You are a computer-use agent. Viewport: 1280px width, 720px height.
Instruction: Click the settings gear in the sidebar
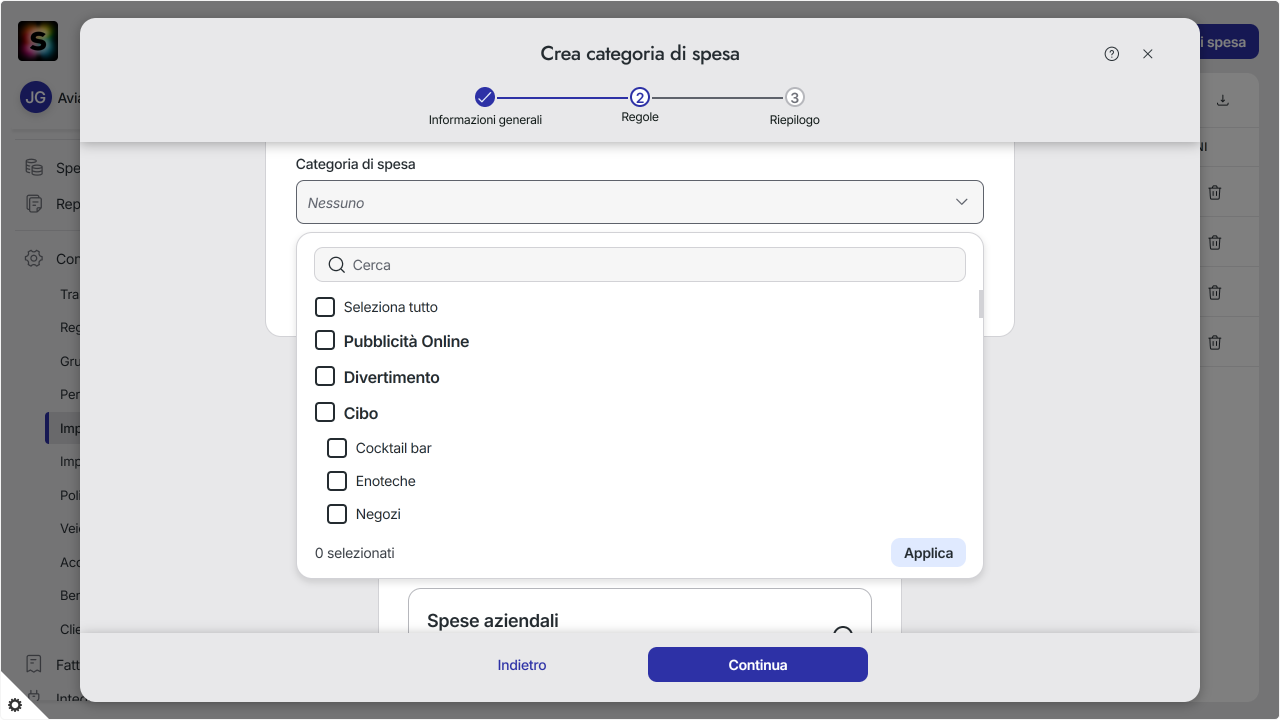coord(34,258)
